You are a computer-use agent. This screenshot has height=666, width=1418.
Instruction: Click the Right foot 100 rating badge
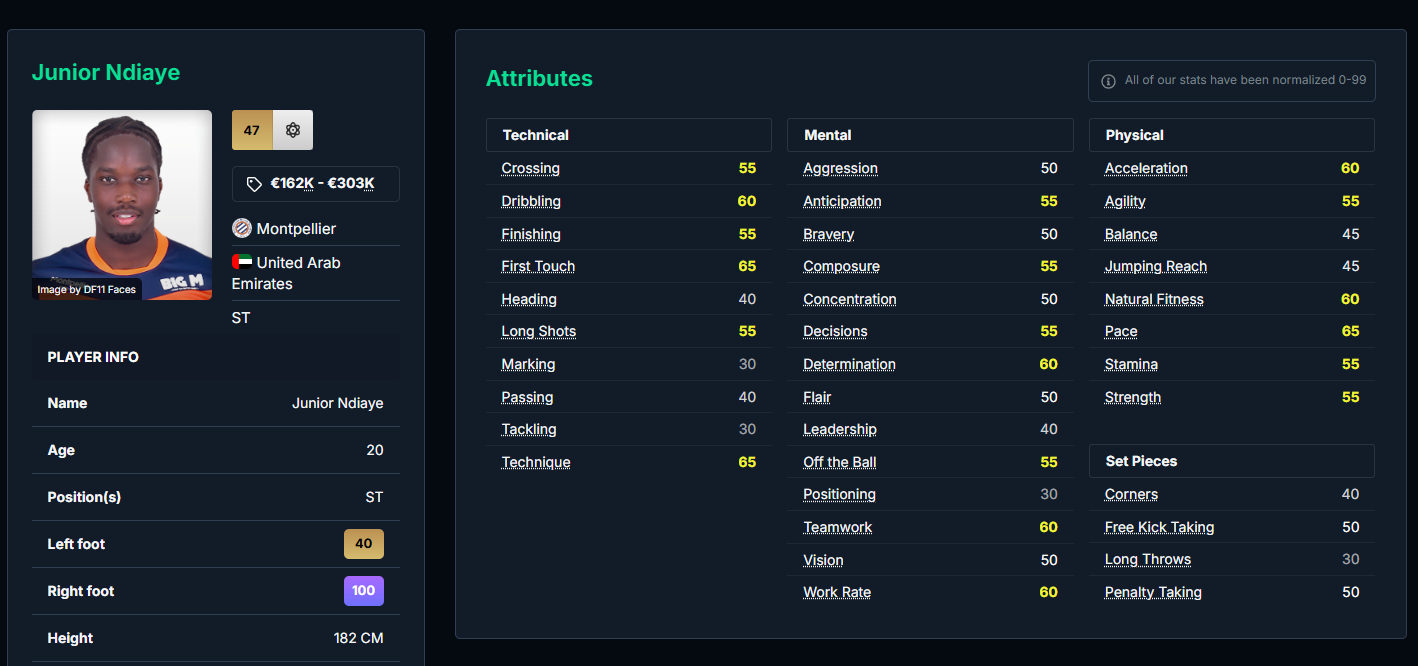pos(363,591)
